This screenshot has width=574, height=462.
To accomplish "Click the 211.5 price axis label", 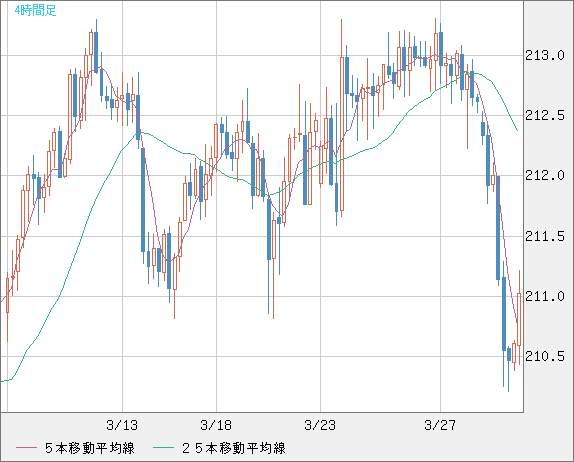I will pyautogui.click(x=545, y=236).
